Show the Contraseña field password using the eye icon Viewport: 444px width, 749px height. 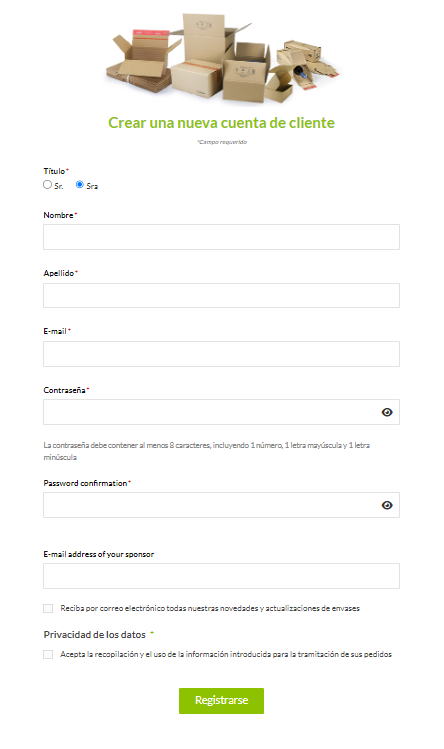(387, 412)
